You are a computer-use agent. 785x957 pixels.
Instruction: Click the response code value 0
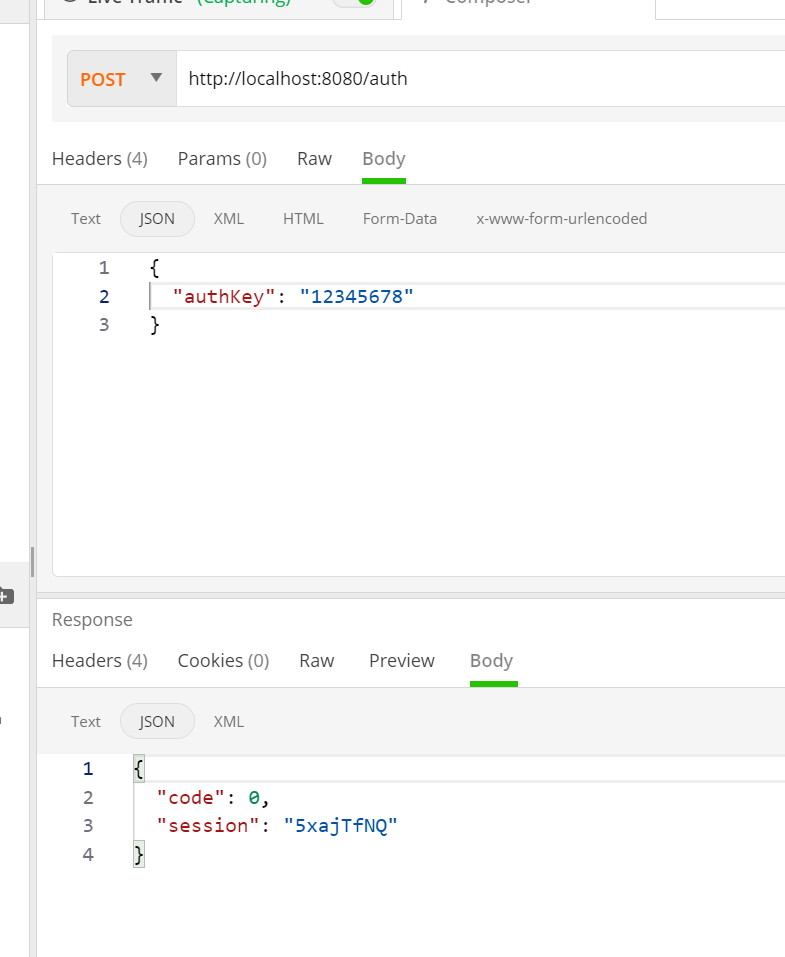[254, 798]
